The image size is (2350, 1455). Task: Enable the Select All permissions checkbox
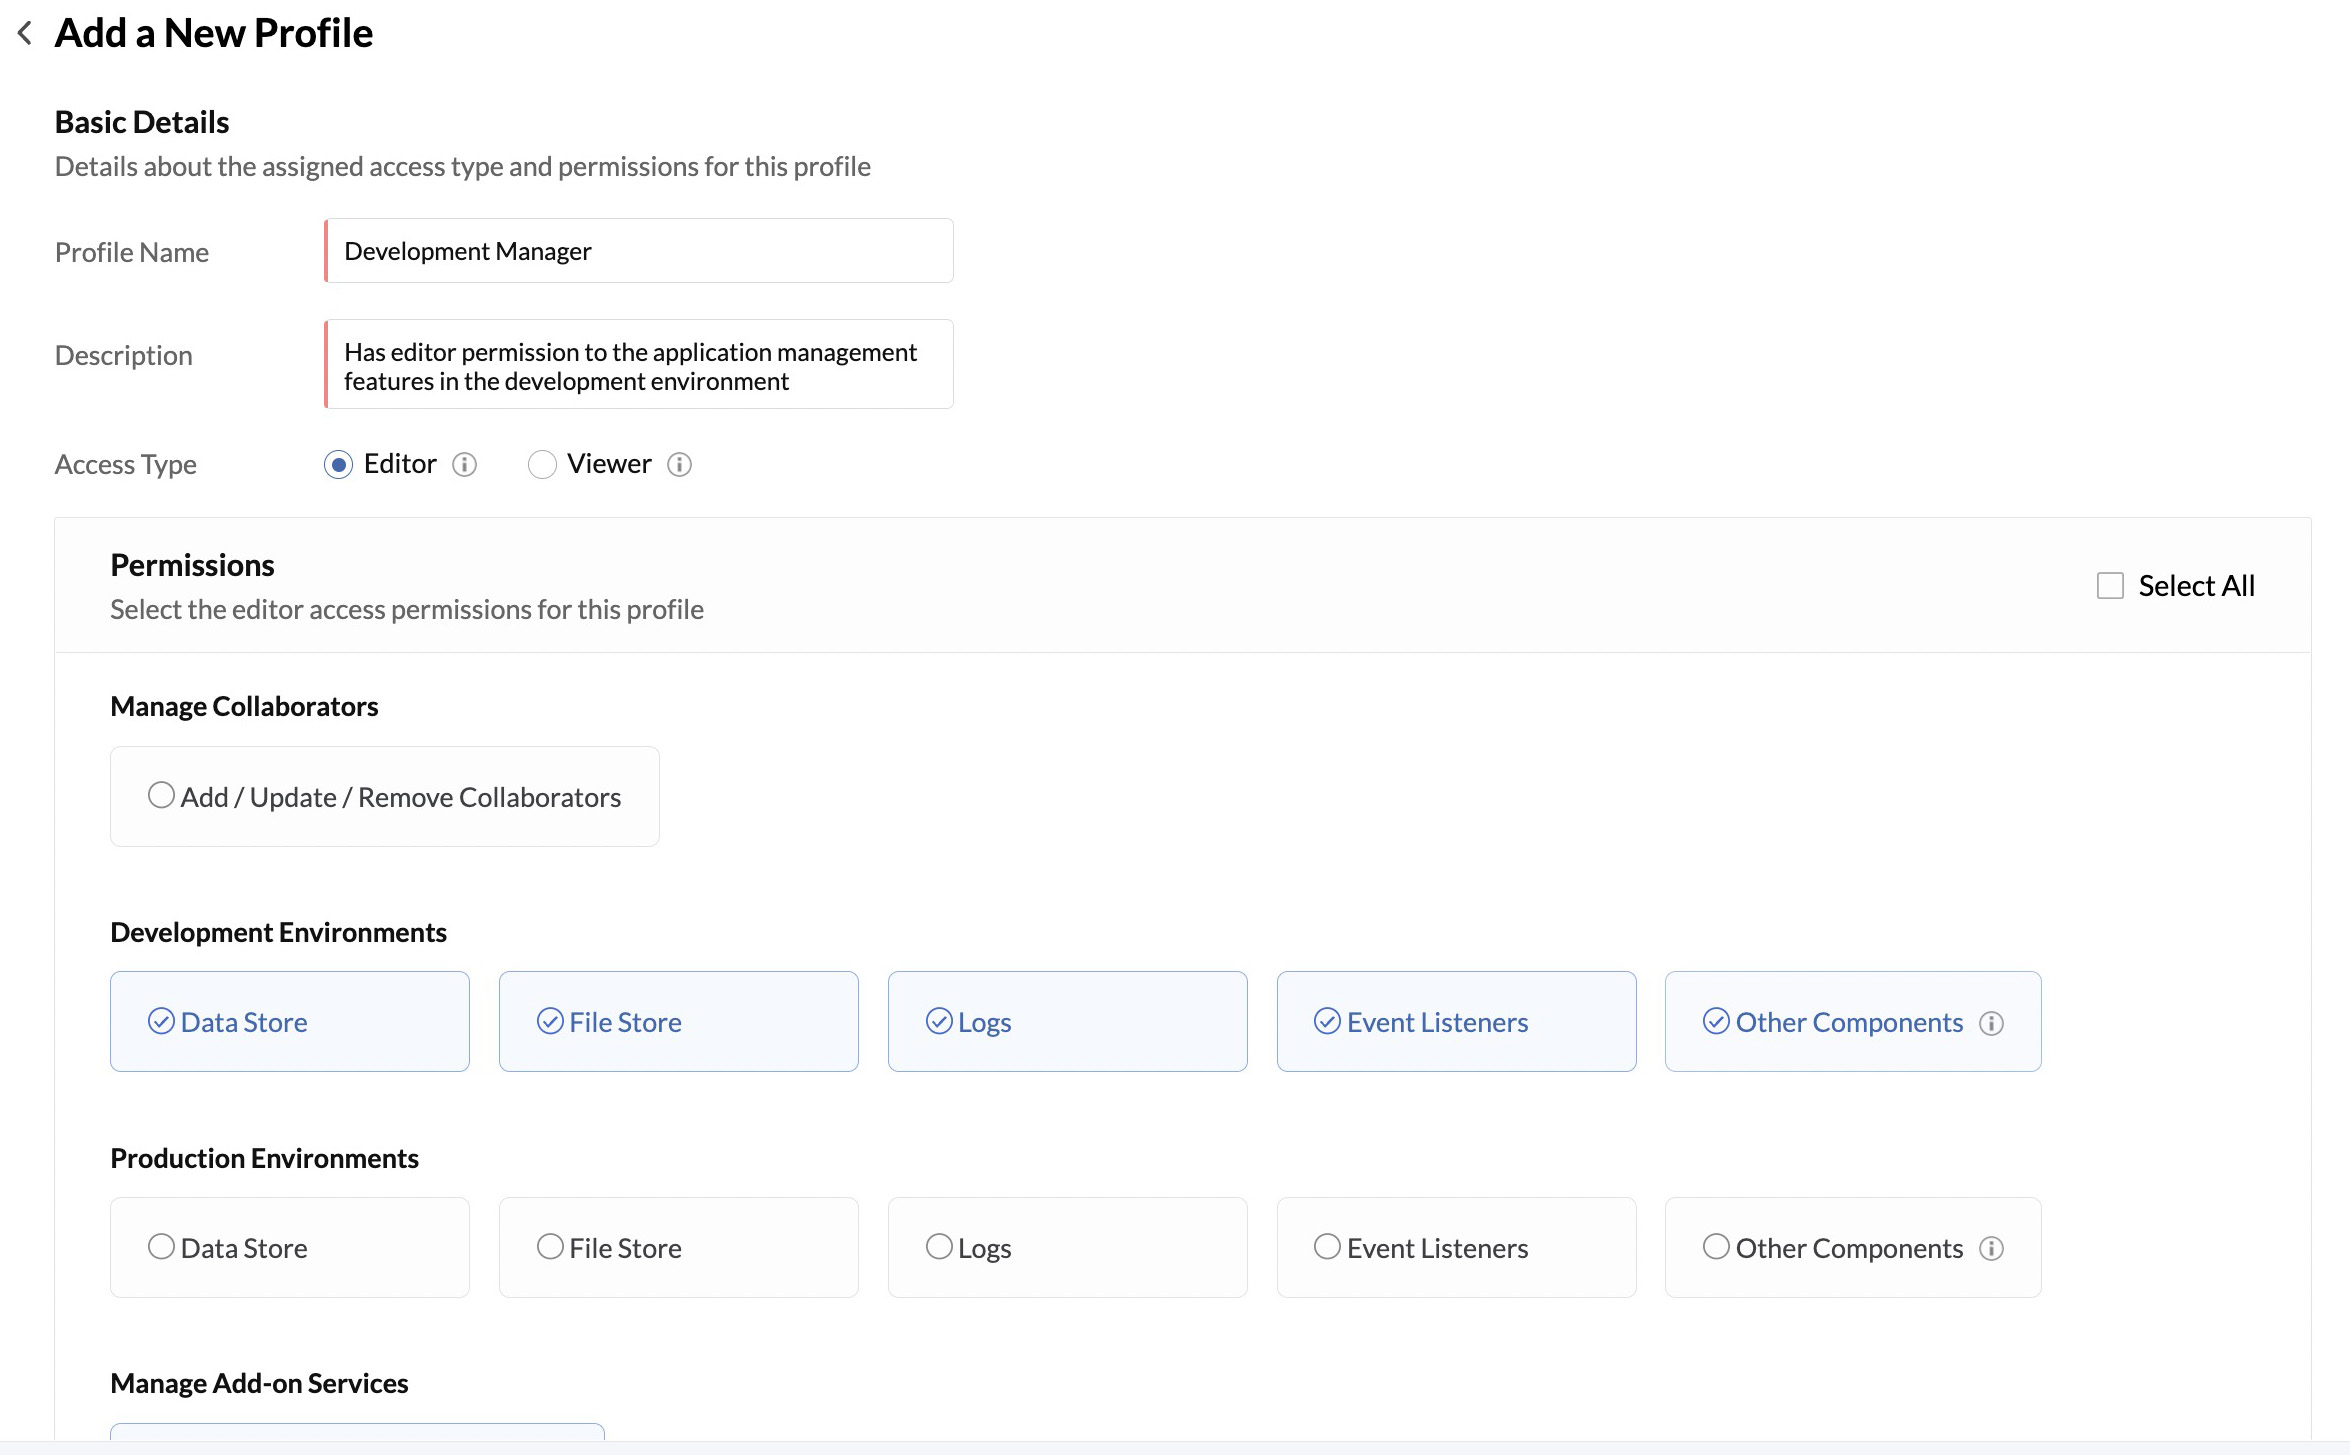2110,585
